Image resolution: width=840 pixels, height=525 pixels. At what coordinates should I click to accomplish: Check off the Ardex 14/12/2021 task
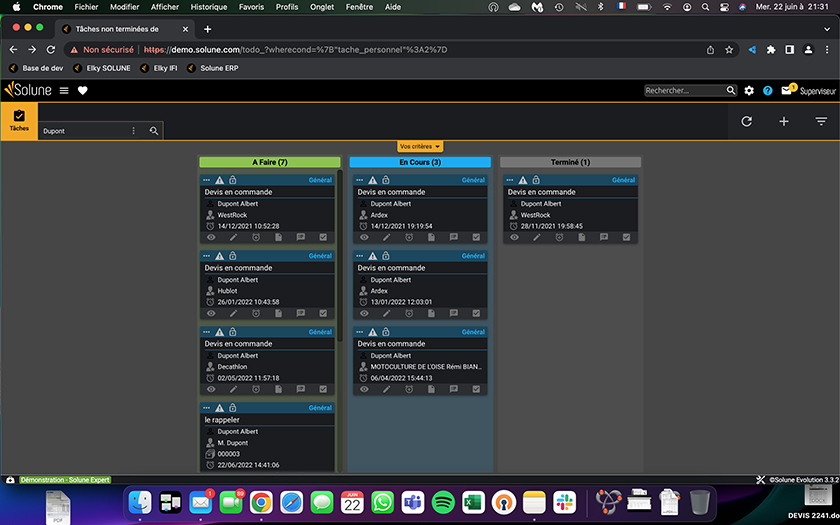(476, 237)
